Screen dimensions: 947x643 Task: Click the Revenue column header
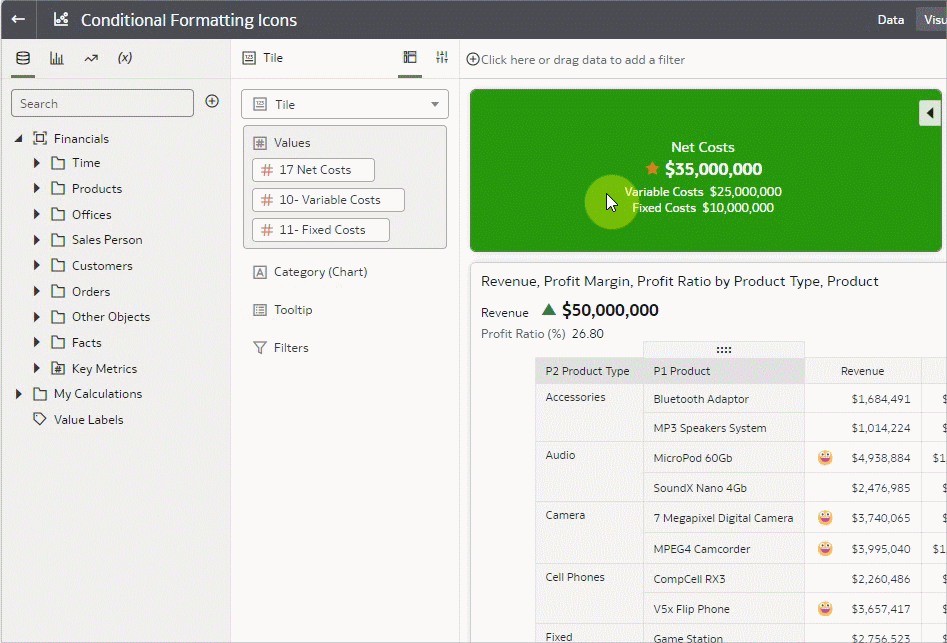[x=862, y=371]
